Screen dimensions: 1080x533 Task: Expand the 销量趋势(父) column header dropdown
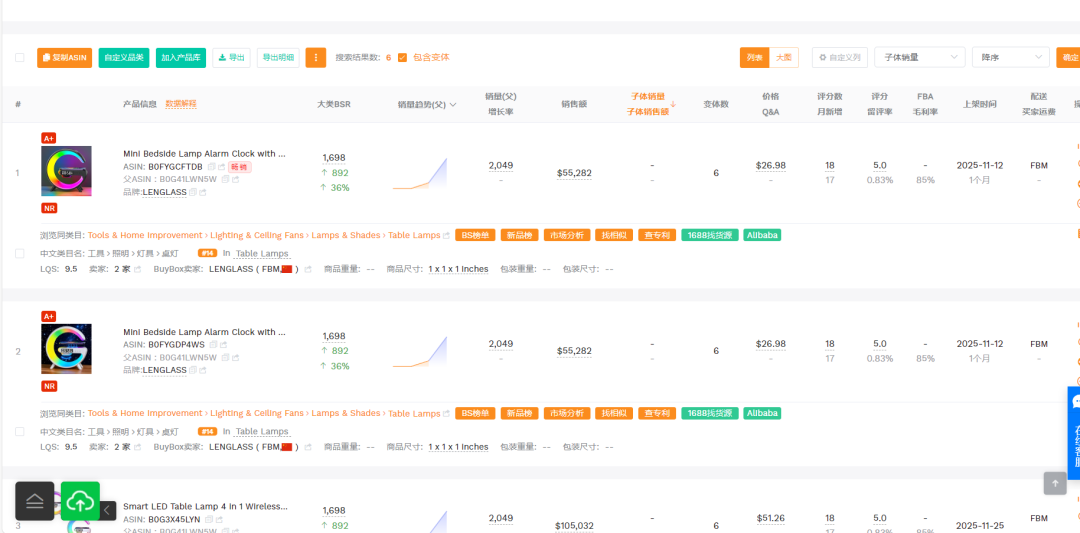(453, 105)
